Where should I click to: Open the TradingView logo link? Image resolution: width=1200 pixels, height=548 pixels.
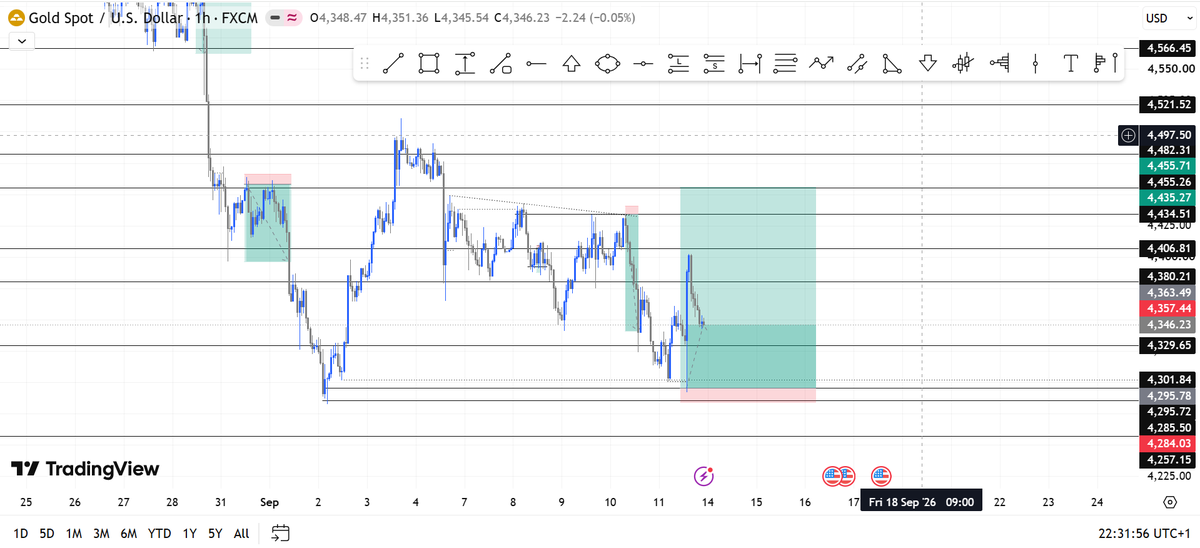pos(85,469)
